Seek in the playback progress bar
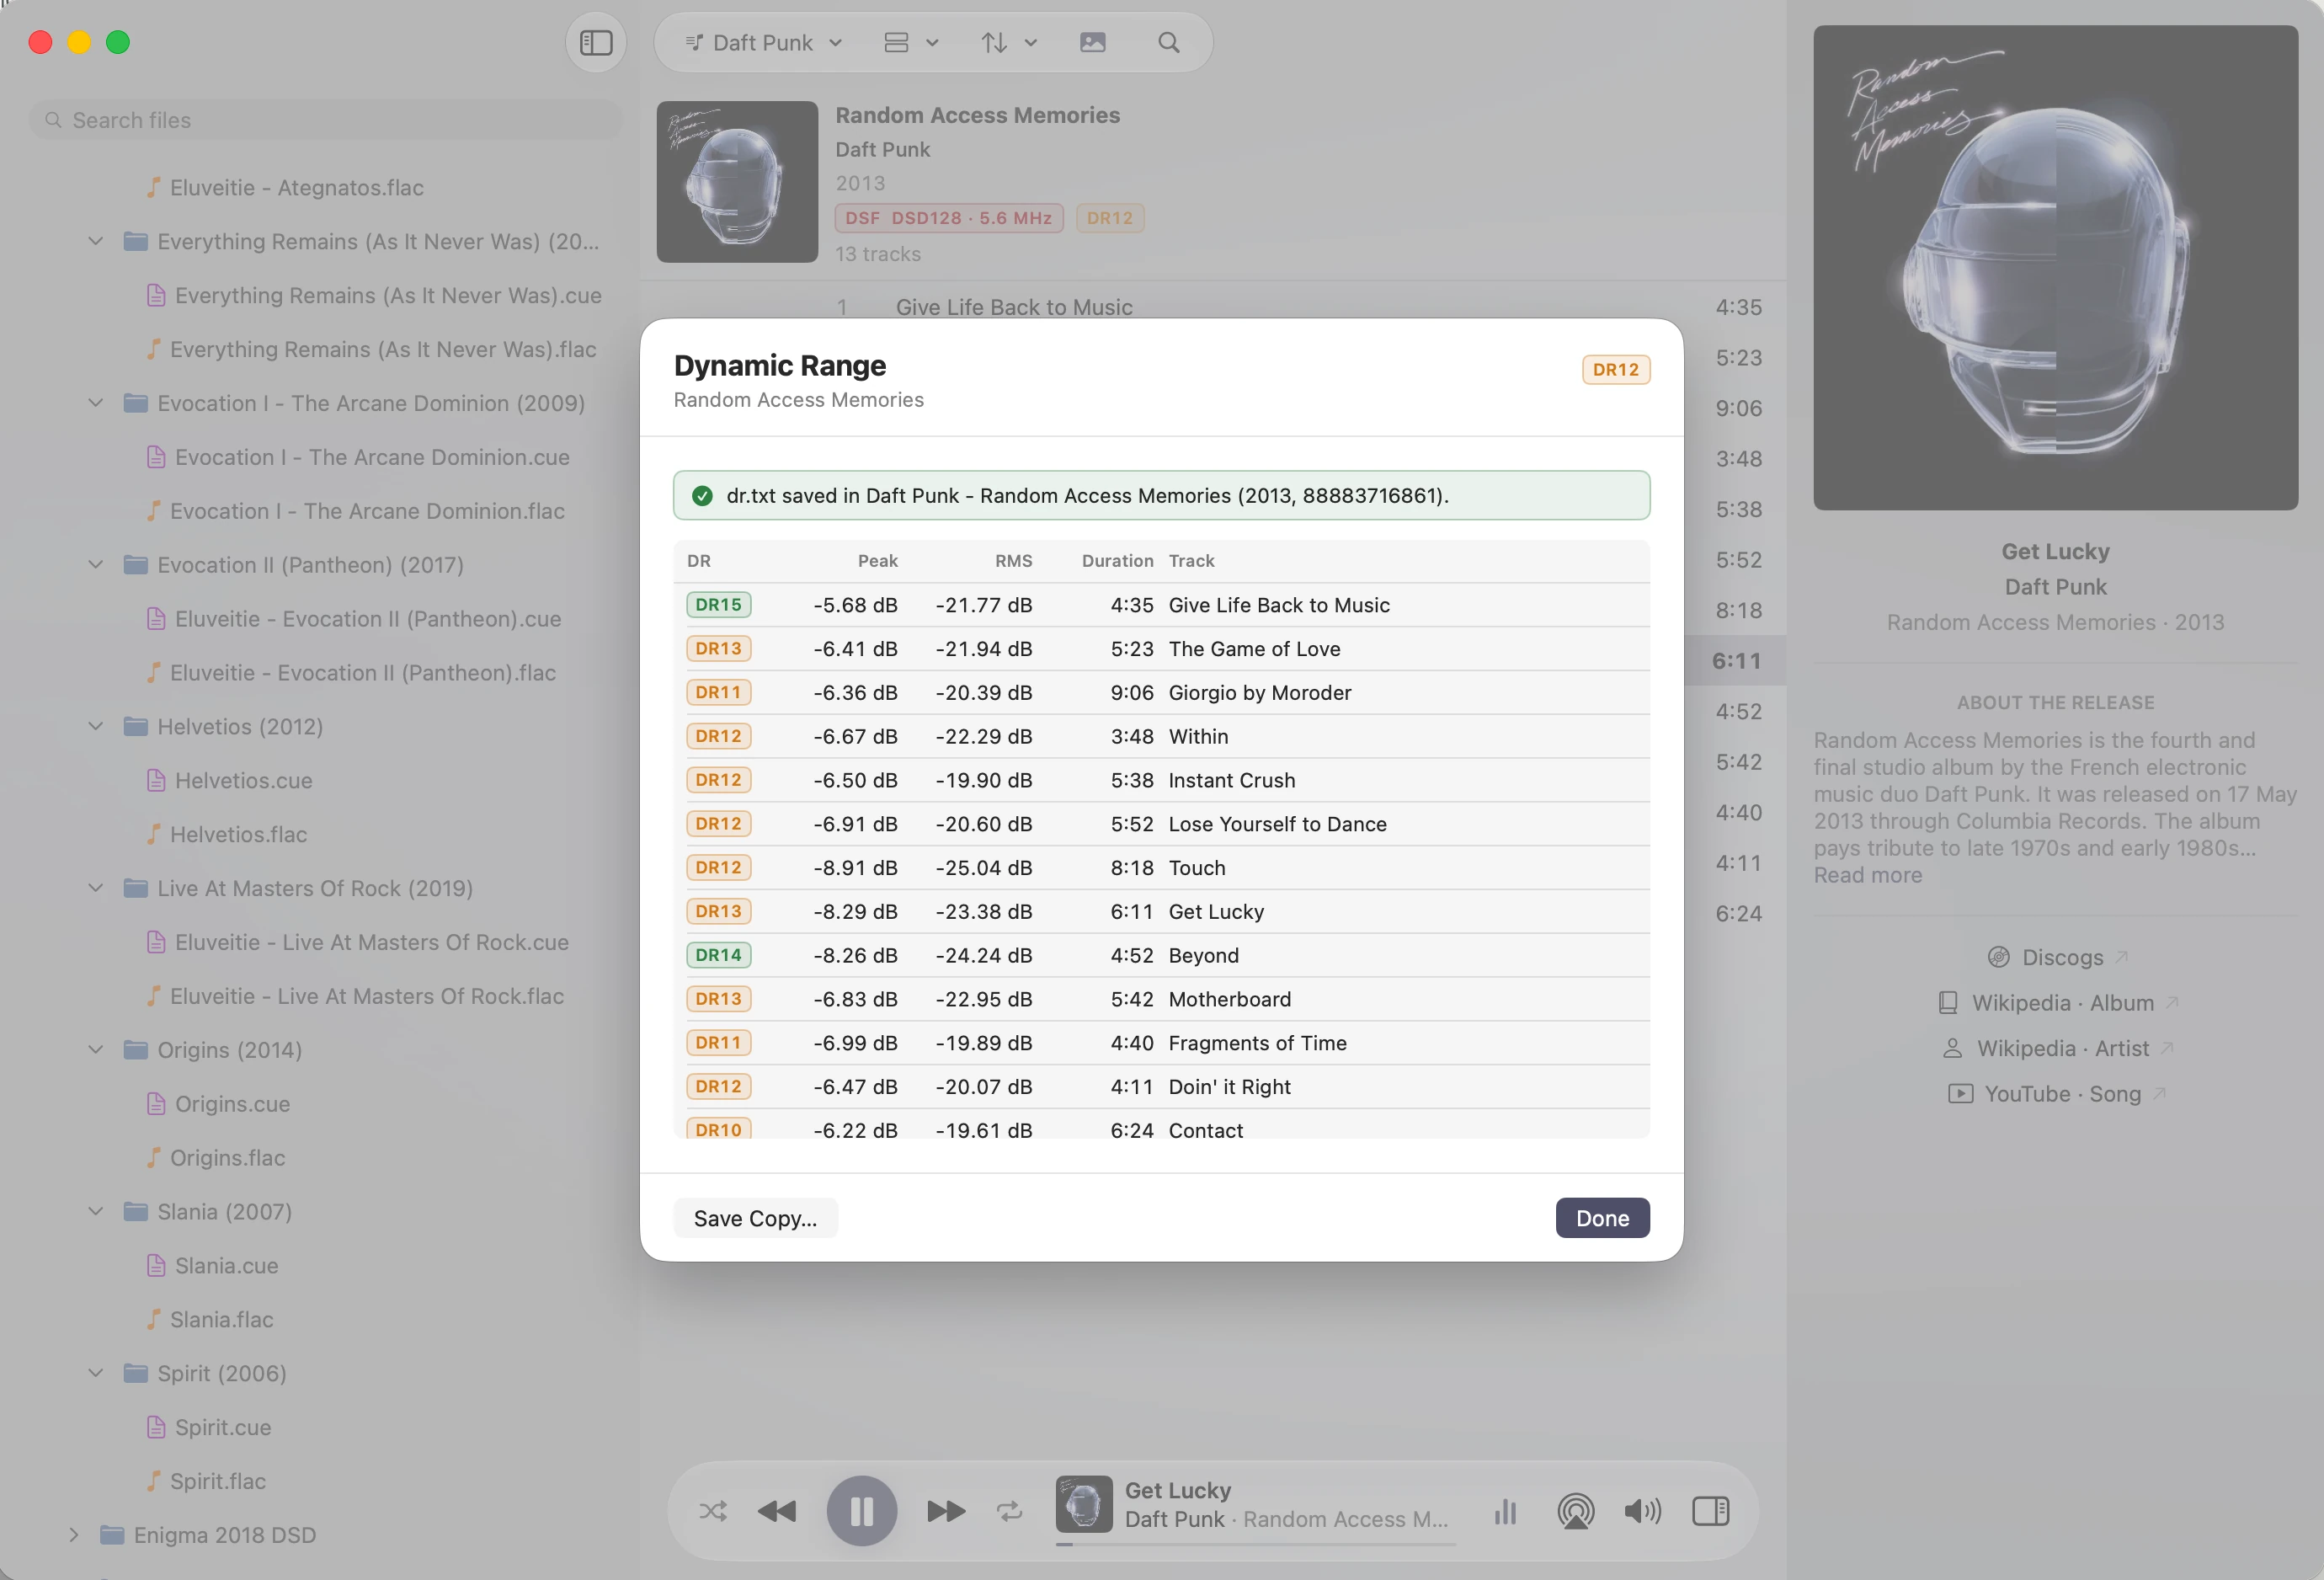This screenshot has height=1580, width=2324. coord(1255,1544)
